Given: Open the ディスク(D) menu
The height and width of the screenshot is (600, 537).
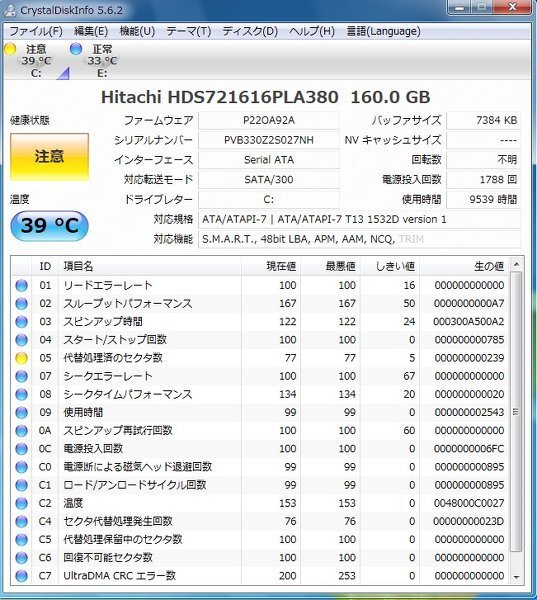Looking at the screenshot, I should tap(250, 31).
